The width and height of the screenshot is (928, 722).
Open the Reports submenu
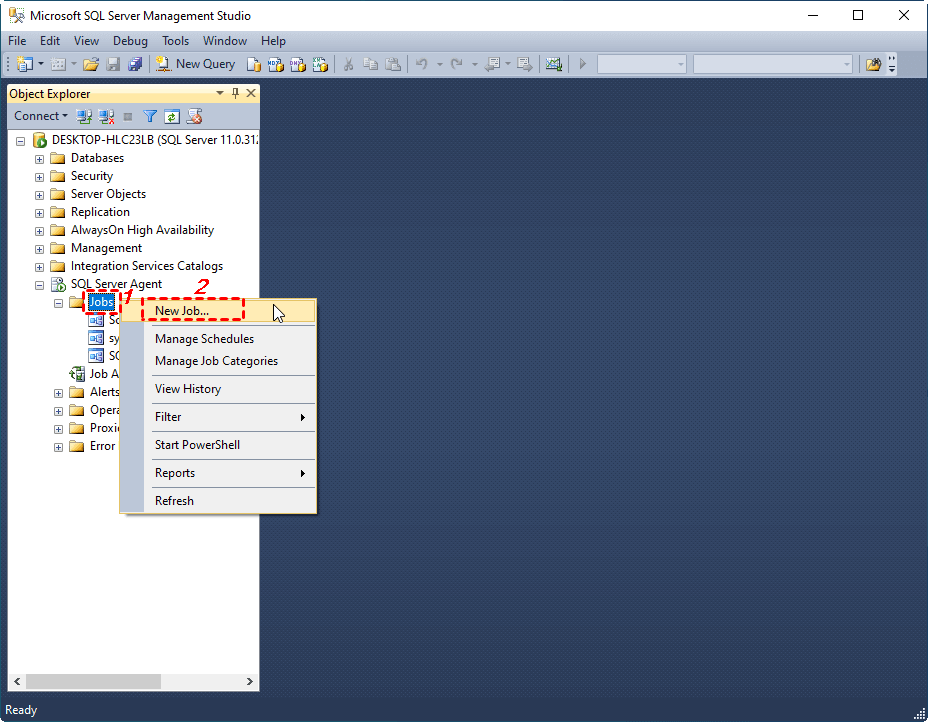[x=218, y=473]
